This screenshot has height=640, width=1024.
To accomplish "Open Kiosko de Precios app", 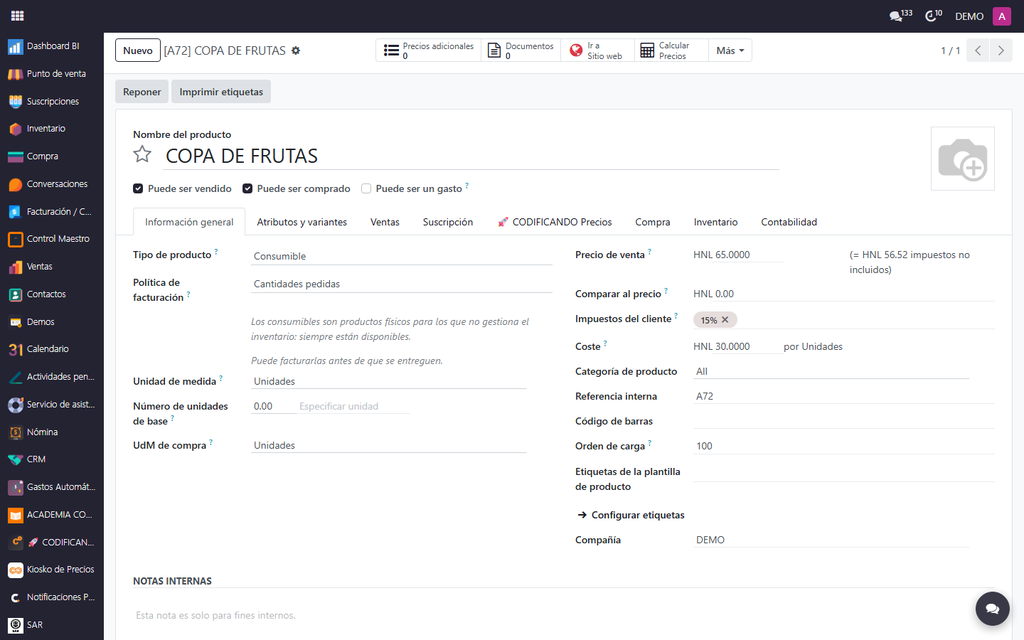I will (x=52, y=569).
